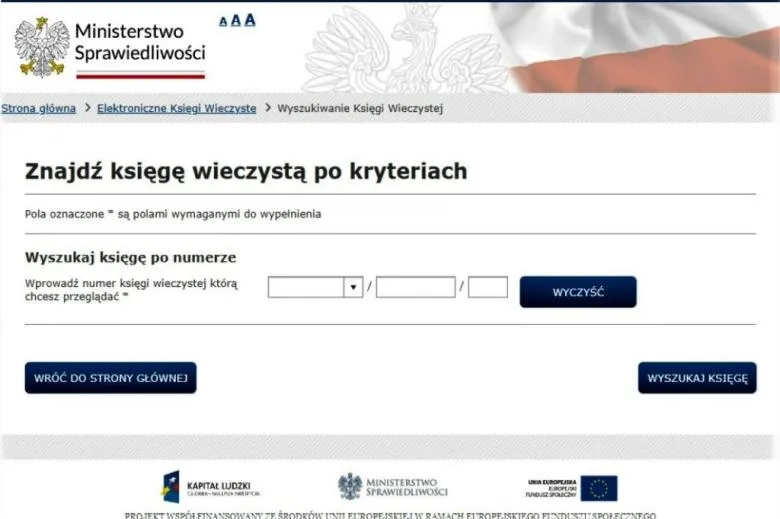Focus the check digit input field

[488, 287]
